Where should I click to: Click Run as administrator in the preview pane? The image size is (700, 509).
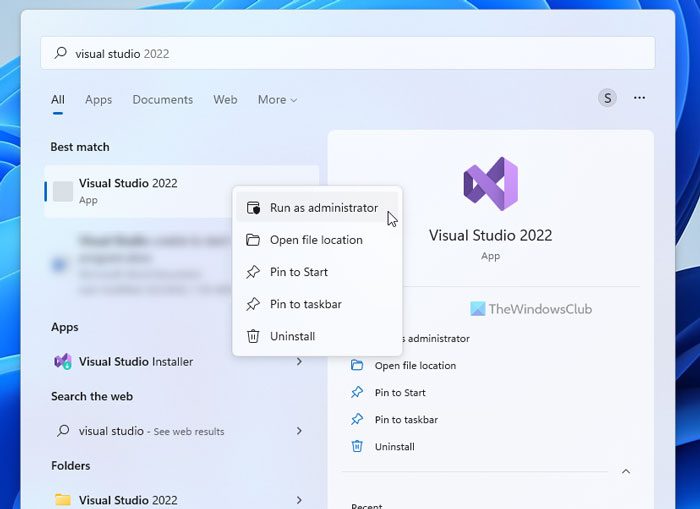(x=436, y=338)
